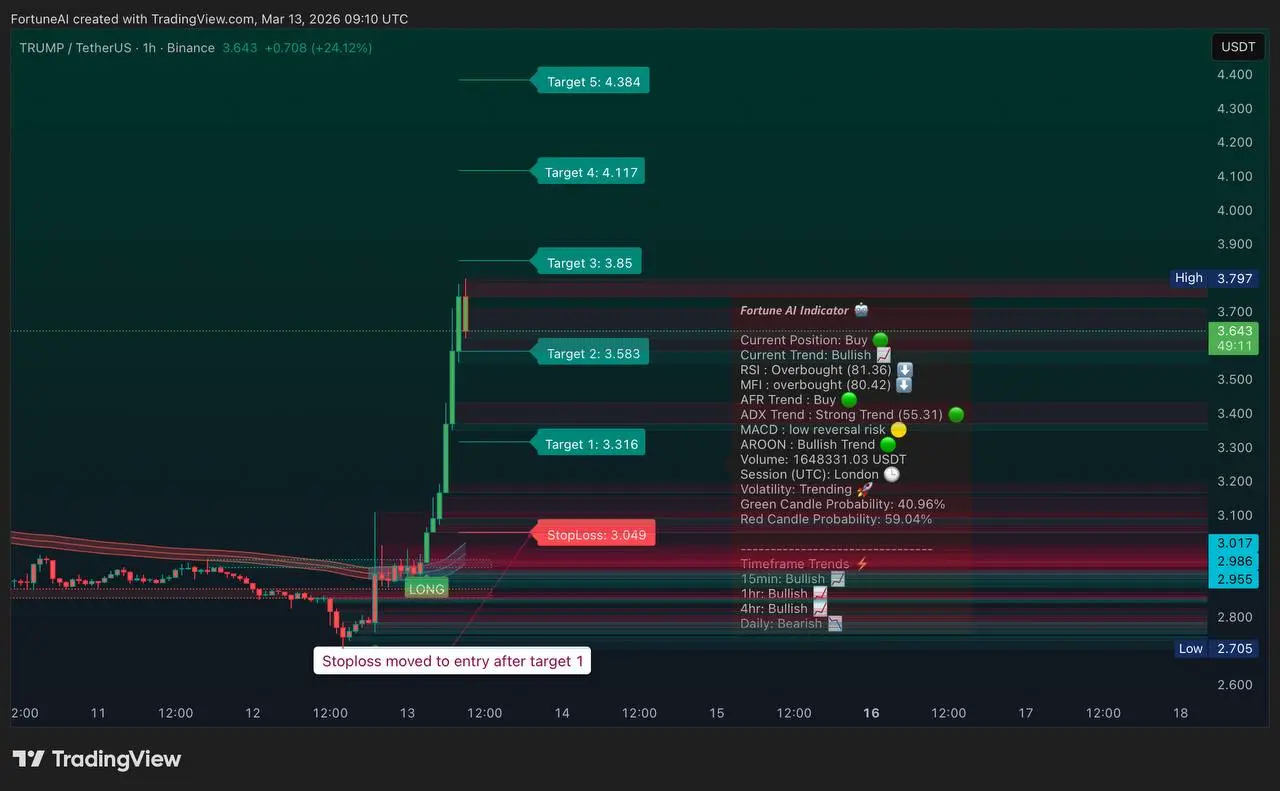The image size is (1280, 791).
Task: Click the green 3.643 current price tag on axis
Action: pyautogui.click(x=1233, y=331)
